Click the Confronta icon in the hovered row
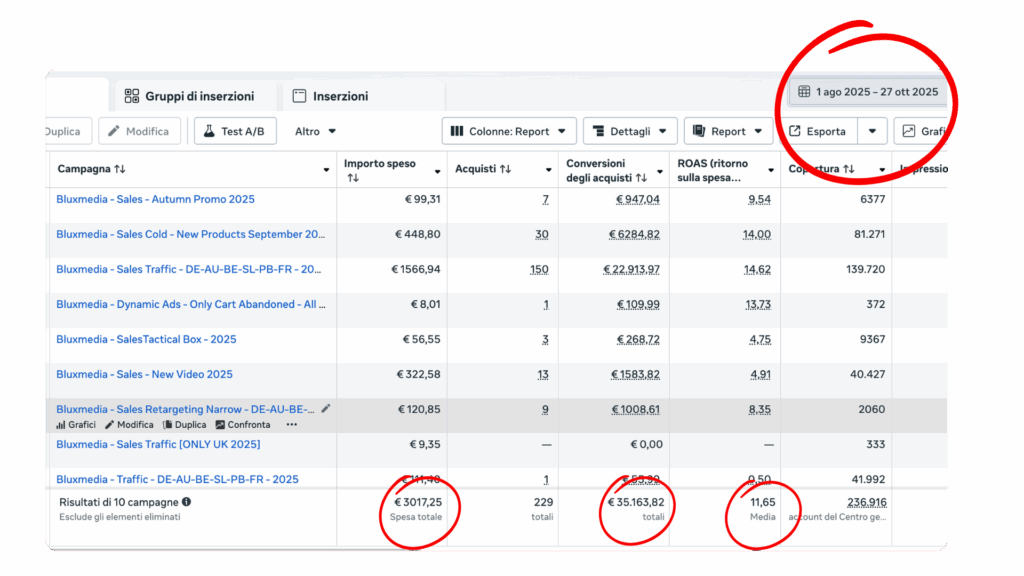 220,425
